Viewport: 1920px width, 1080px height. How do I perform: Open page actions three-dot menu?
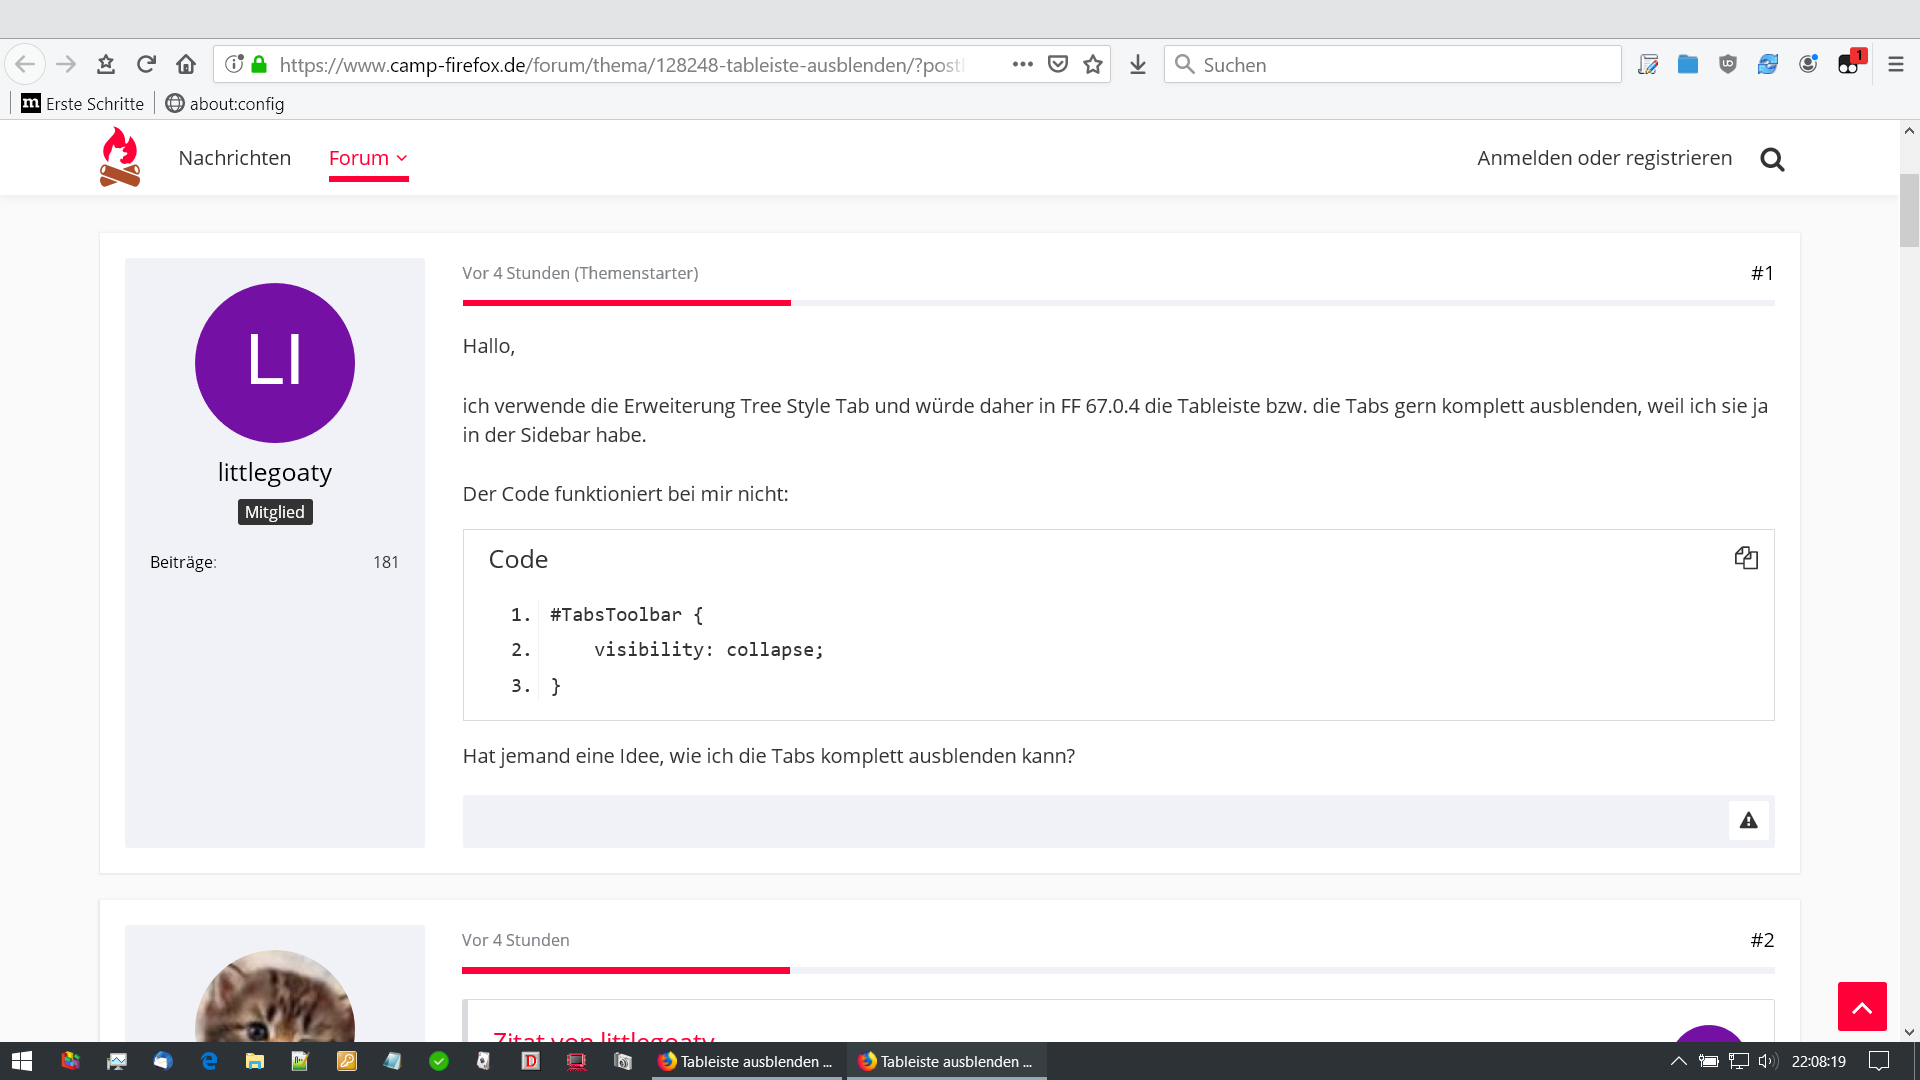tap(1022, 64)
